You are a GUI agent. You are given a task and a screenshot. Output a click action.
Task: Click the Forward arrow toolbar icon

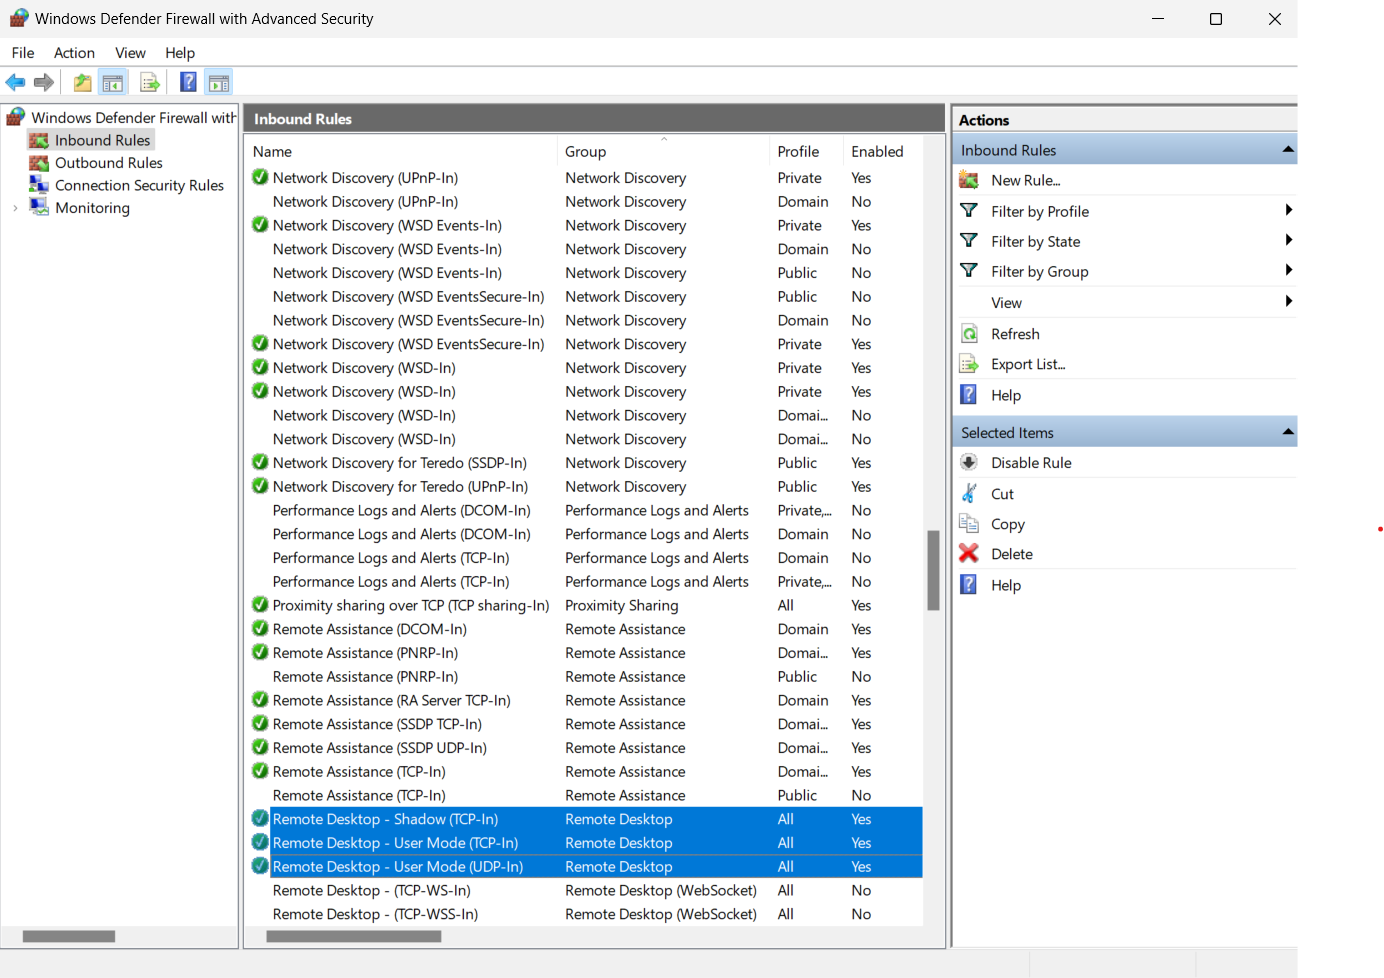43,83
